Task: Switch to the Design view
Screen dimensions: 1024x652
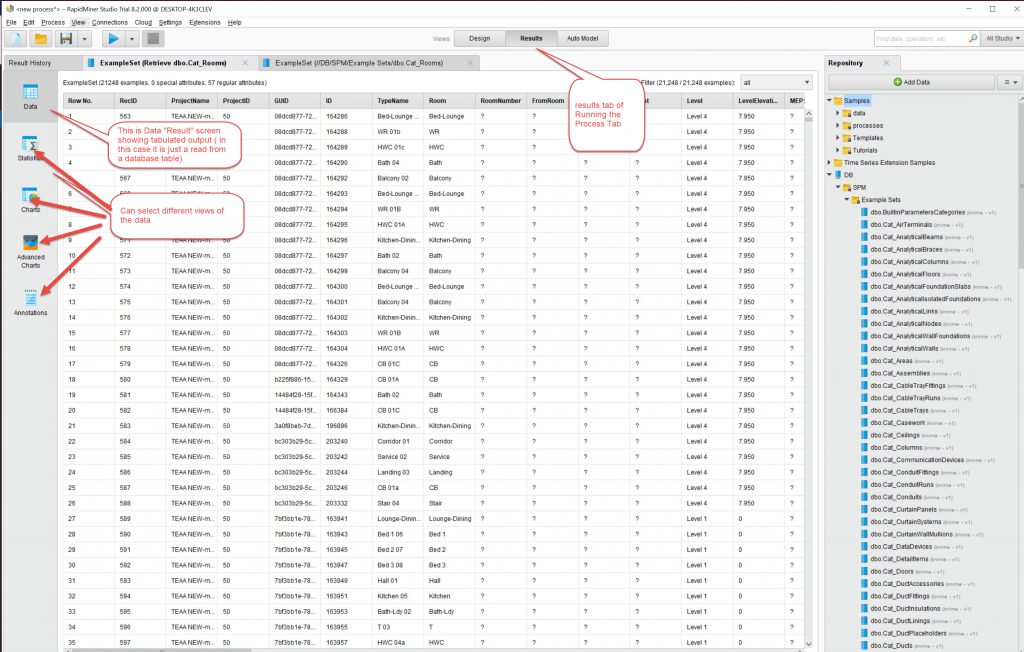Action: pyautogui.click(x=479, y=38)
